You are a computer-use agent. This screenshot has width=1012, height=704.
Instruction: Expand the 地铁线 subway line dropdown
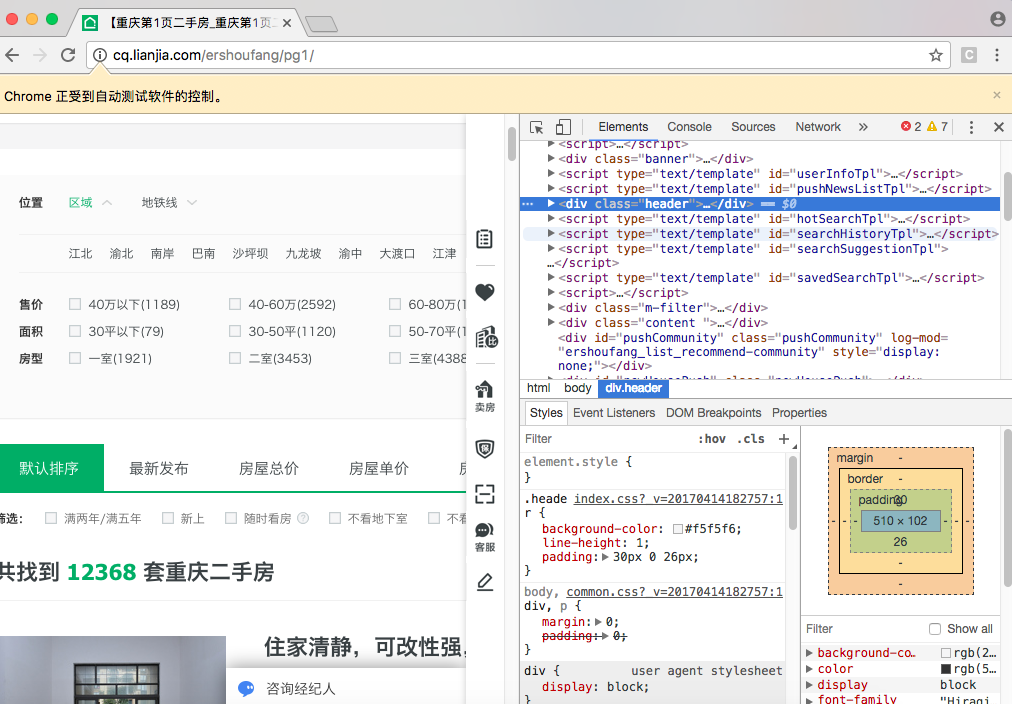[169, 203]
